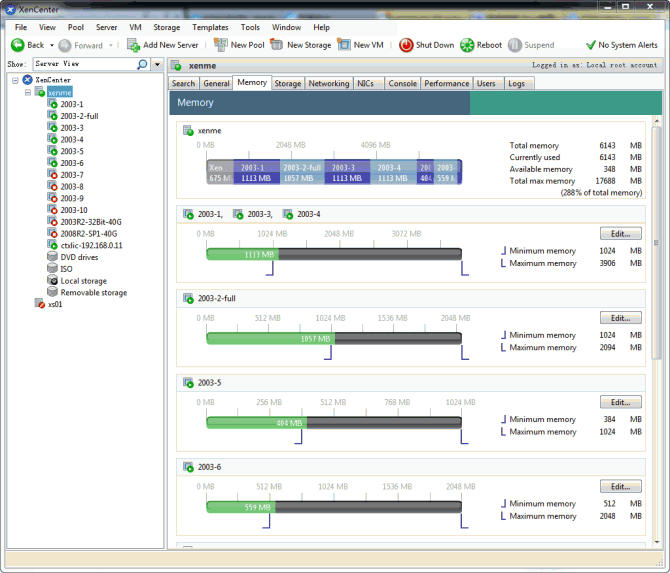The width and height of the screenshot is (670, 573).
Task: Click the green Reboot icon
Action: [x=467, y=45]
